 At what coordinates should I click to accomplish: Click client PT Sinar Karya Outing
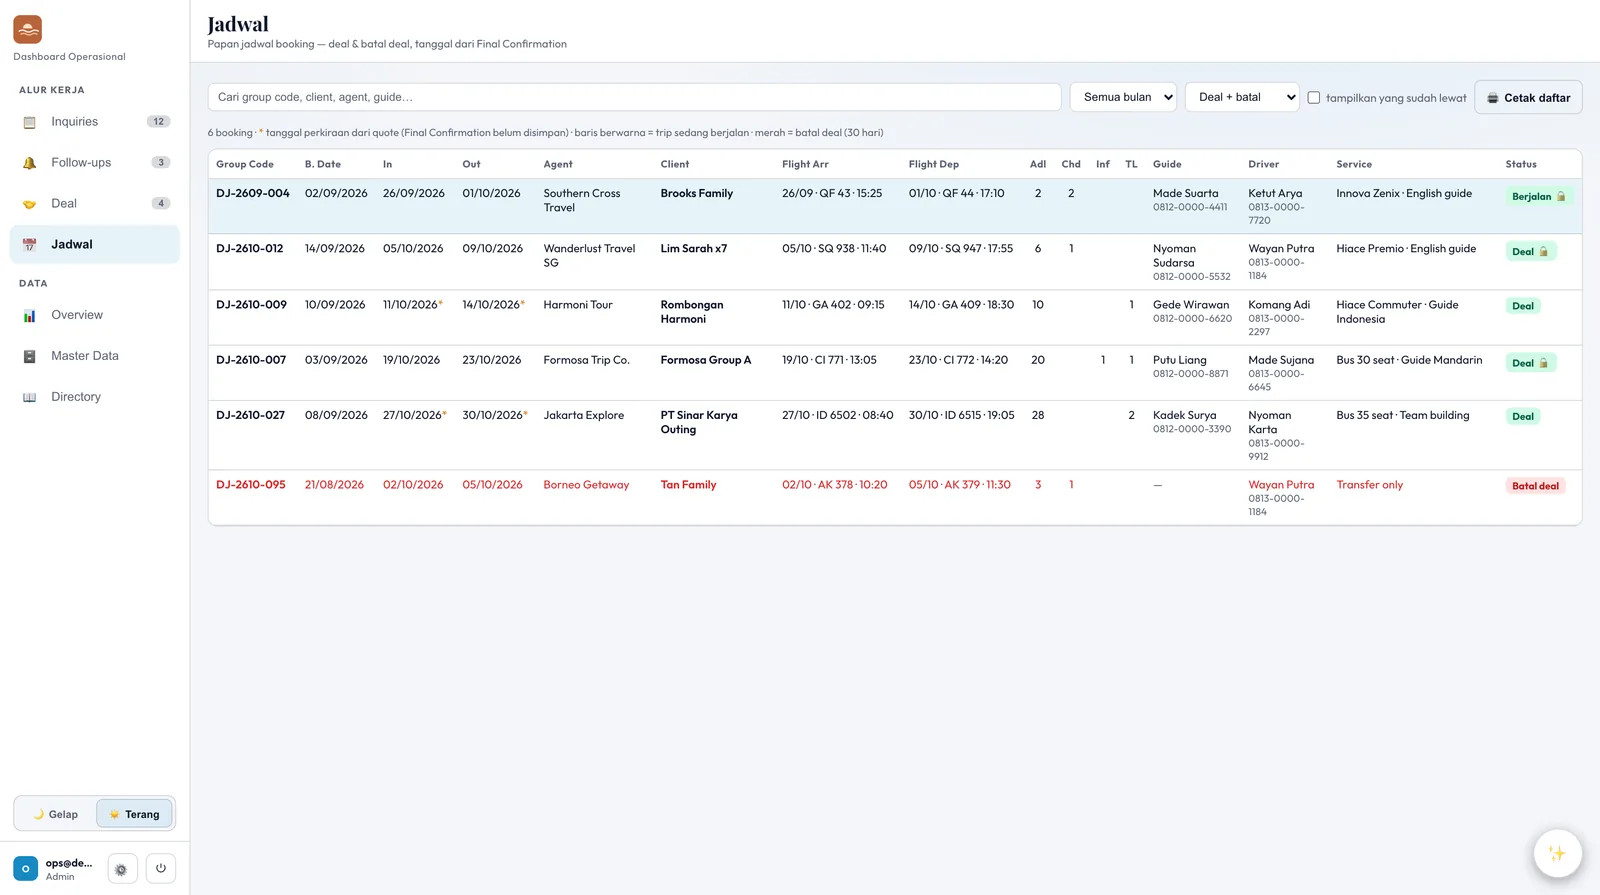699,423
